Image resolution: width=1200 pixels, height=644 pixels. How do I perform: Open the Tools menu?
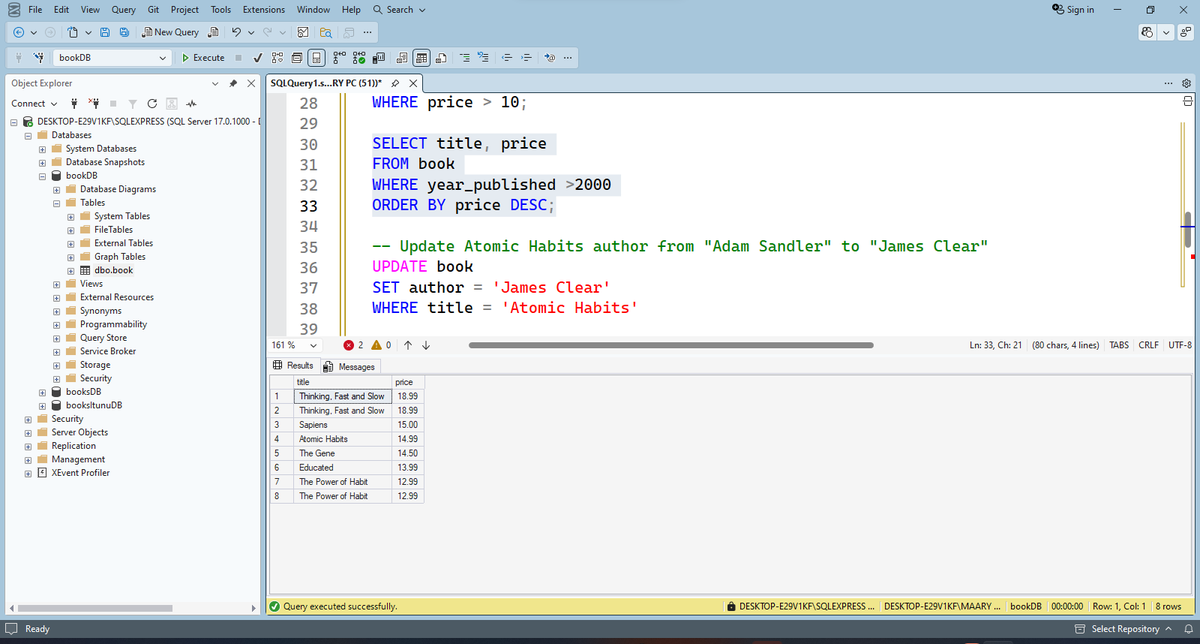coord(221,9)
